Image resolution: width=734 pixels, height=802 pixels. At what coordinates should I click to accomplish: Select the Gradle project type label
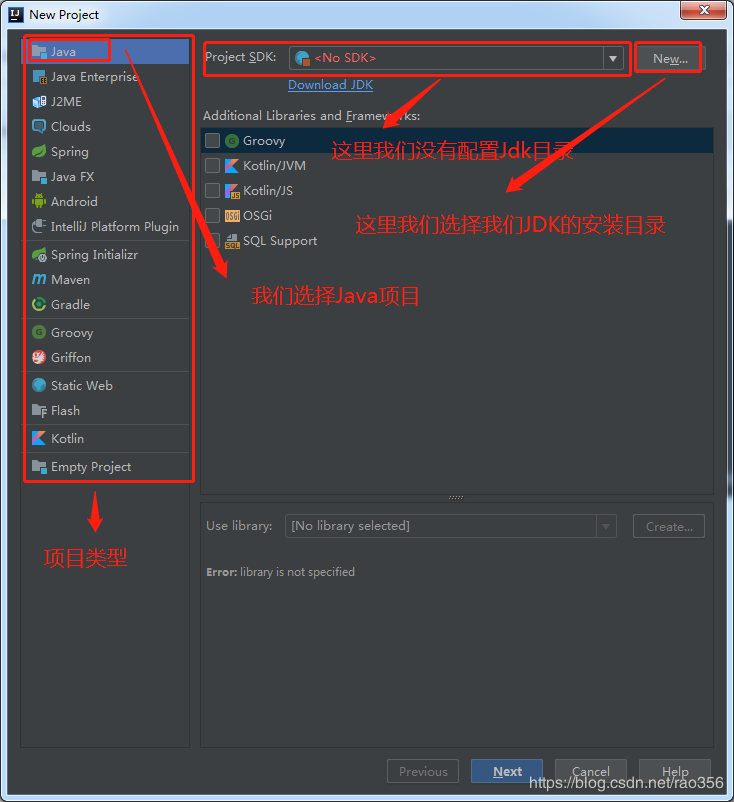[71, 305]
